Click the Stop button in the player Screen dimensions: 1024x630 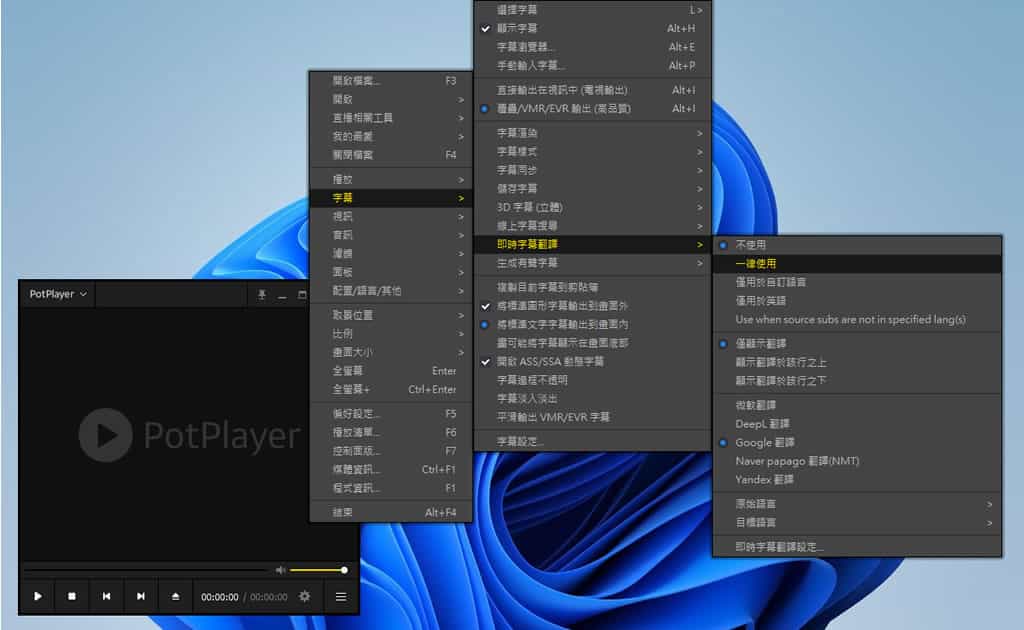pyautogui.click(x=72, y=596)
